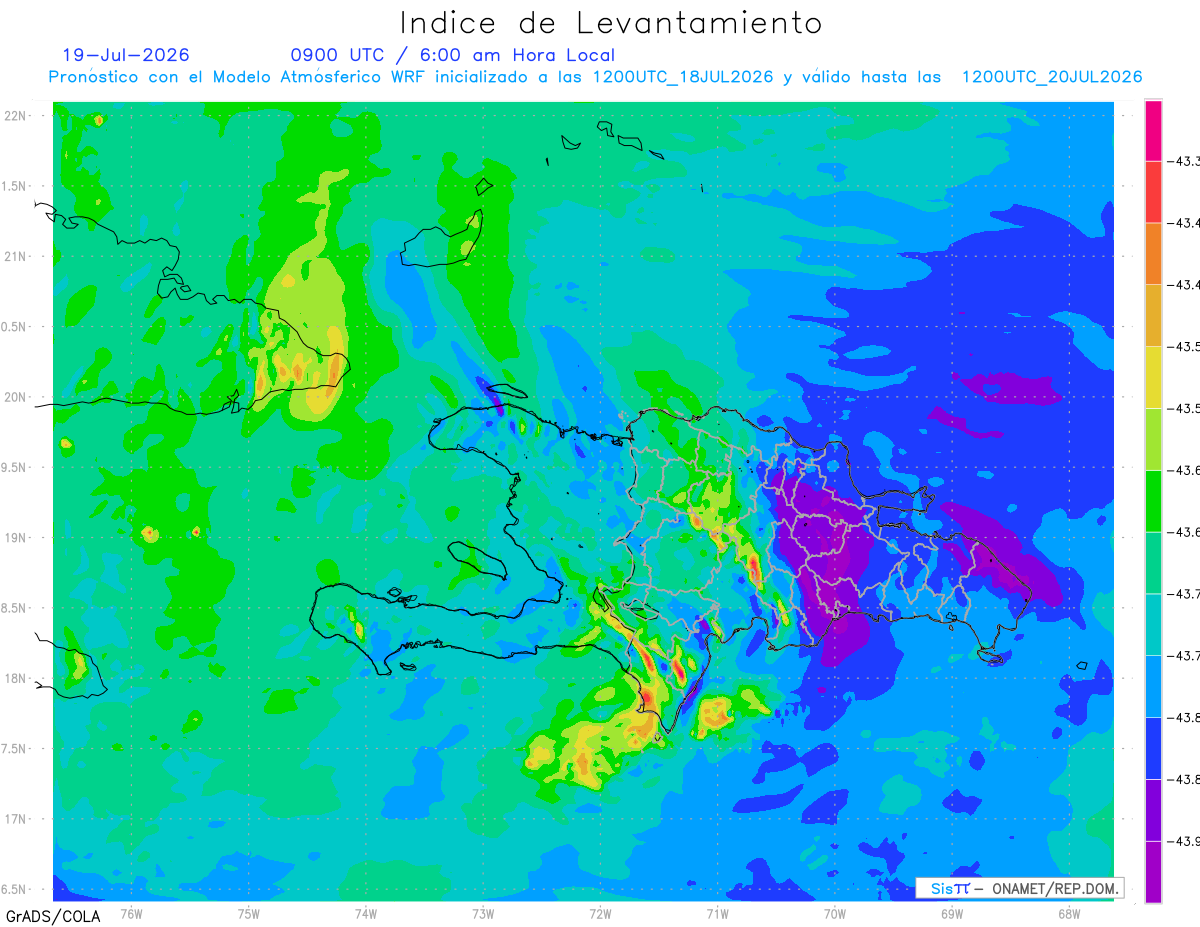Click the '69W' longitude label
The width and height of the screenshot is (1200, 927).
[952, 913]
